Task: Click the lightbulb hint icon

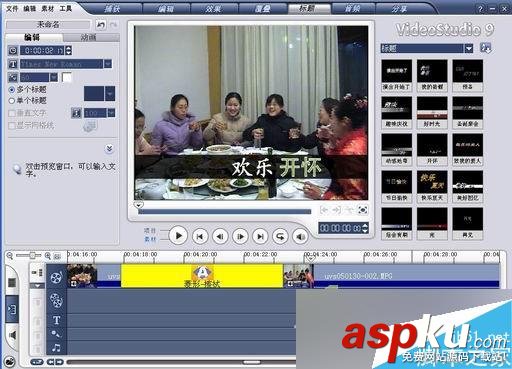Action: [17, 169]
